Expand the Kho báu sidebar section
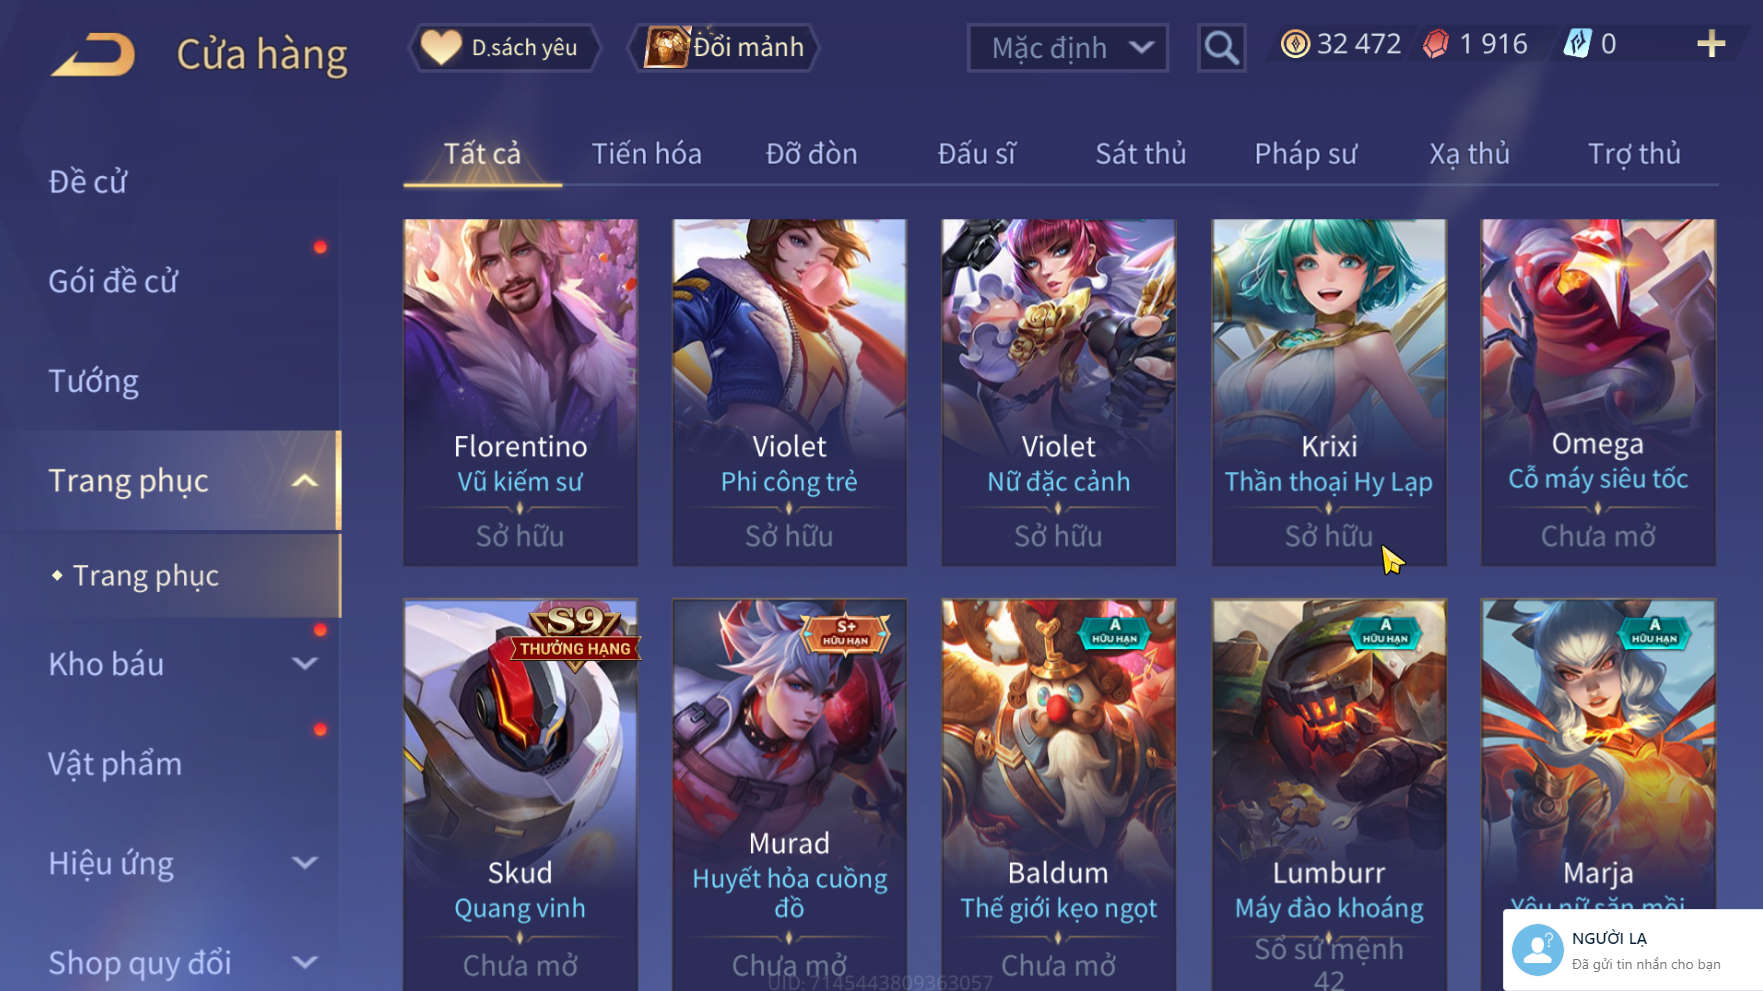The height and width of the screenshot is (991, 1763). click(x=305, y=664)
